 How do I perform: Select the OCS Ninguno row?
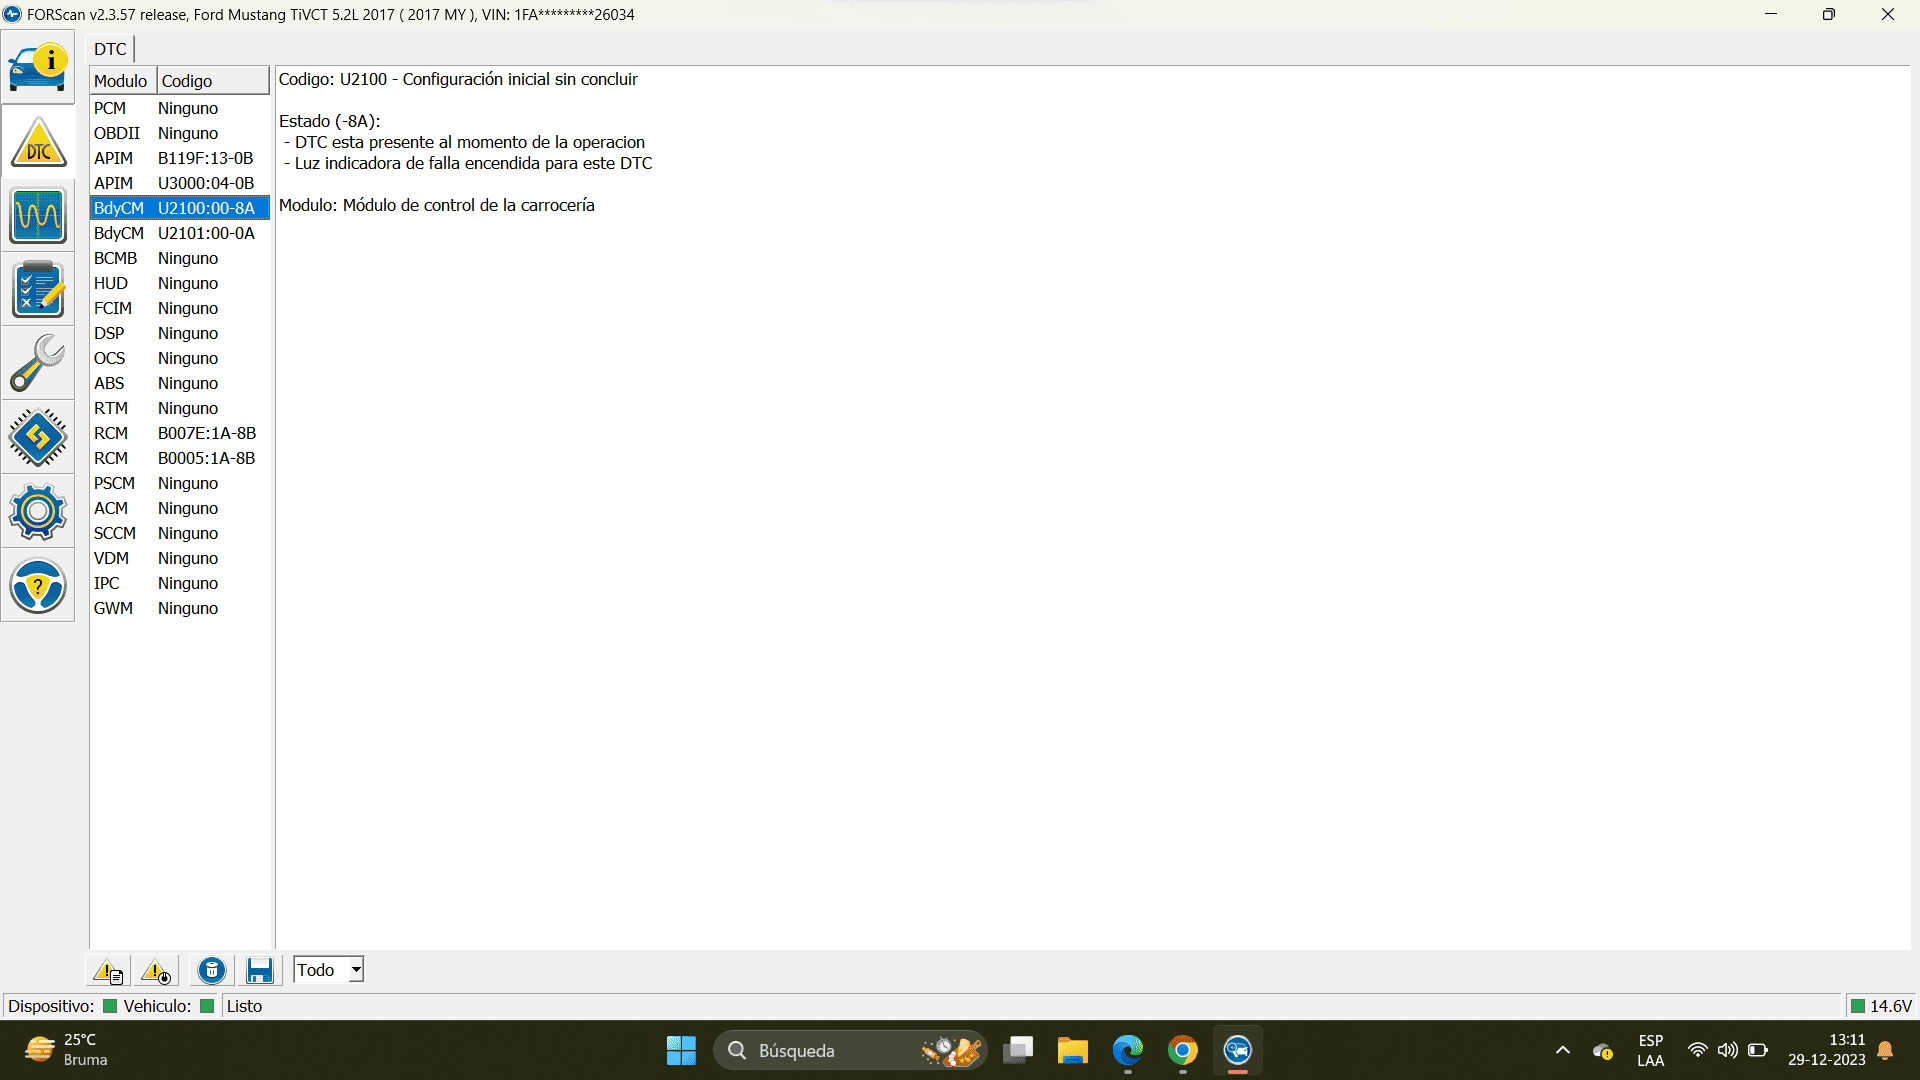180,358
